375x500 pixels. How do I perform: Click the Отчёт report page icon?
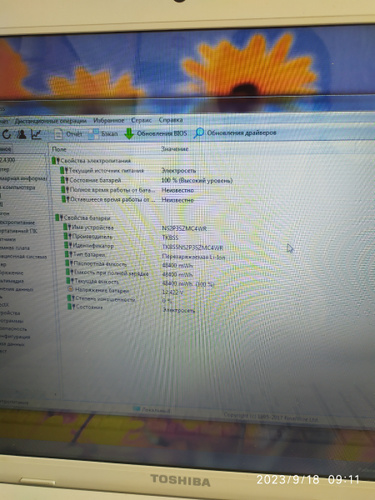[x=58, y=134]
